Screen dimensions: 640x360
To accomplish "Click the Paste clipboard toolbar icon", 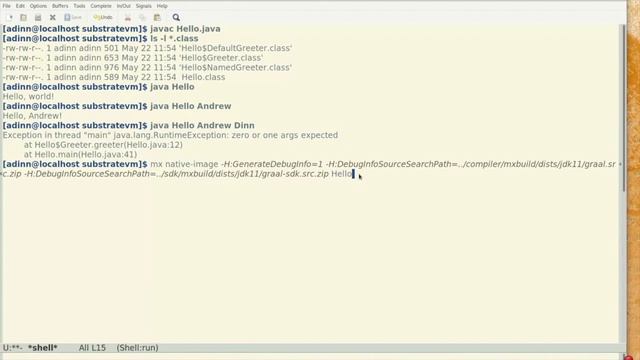I will point(157,18).
